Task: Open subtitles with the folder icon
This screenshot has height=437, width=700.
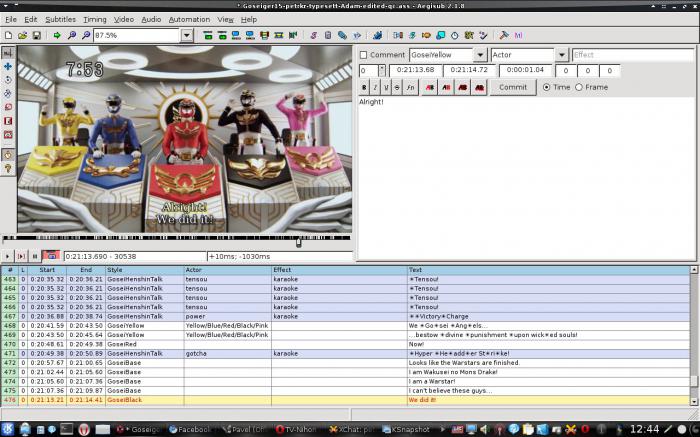Action: click(x=22, y=35)
